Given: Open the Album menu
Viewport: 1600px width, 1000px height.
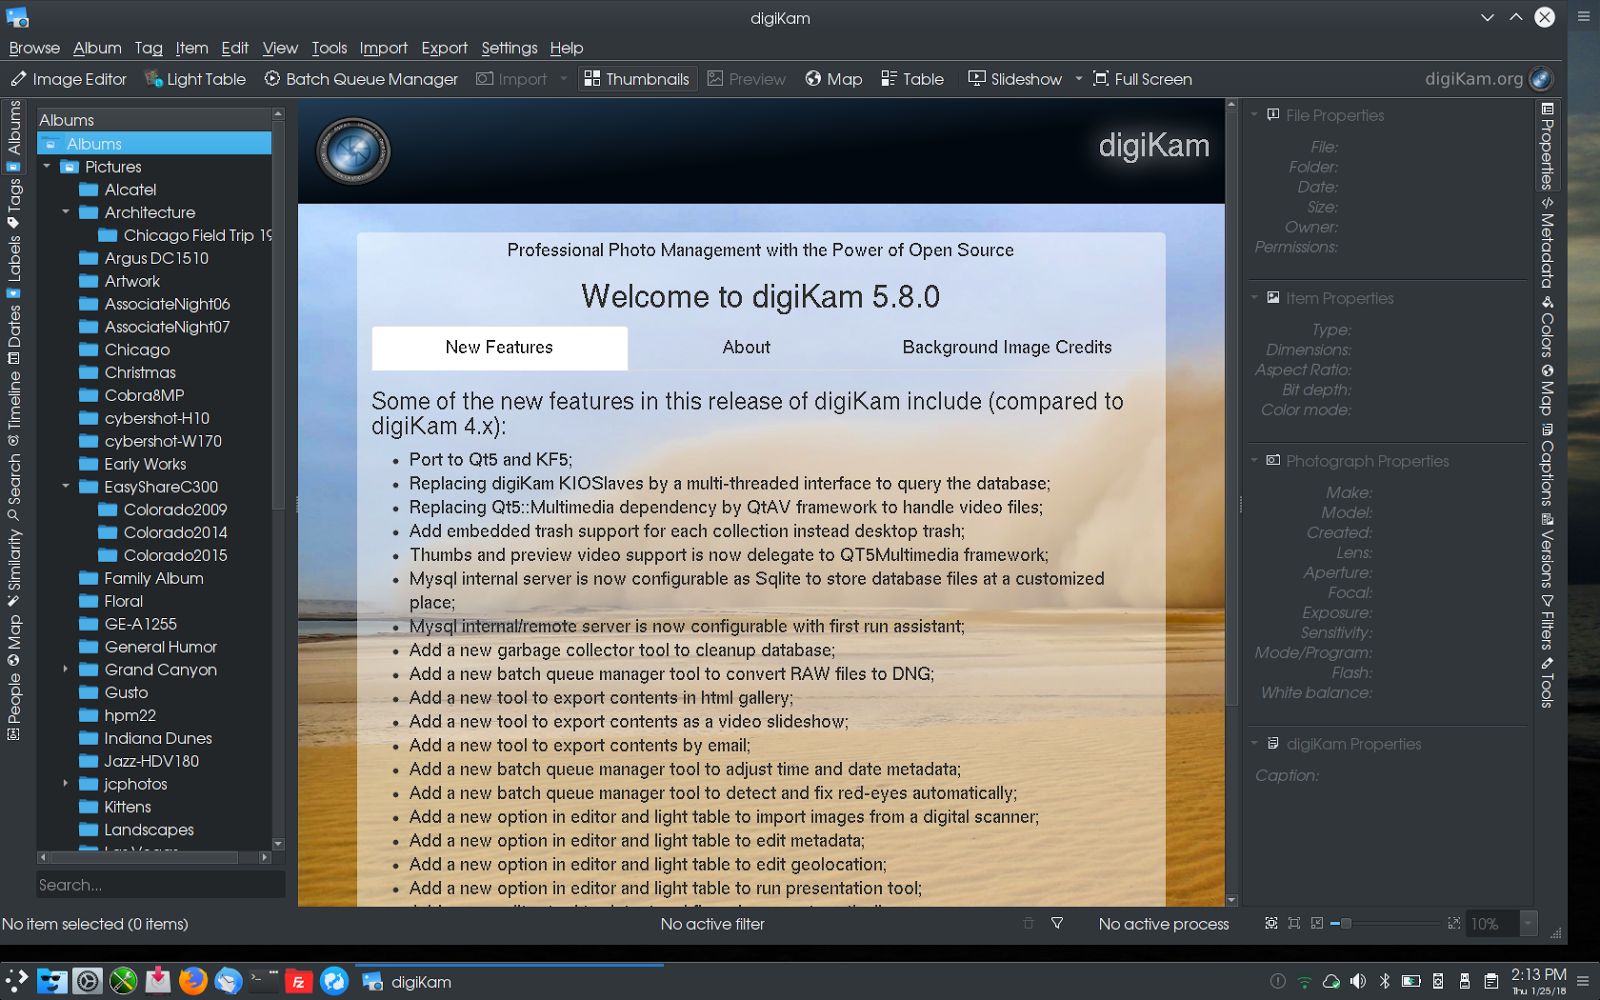Looking at the screenshot, I should 97,48.
